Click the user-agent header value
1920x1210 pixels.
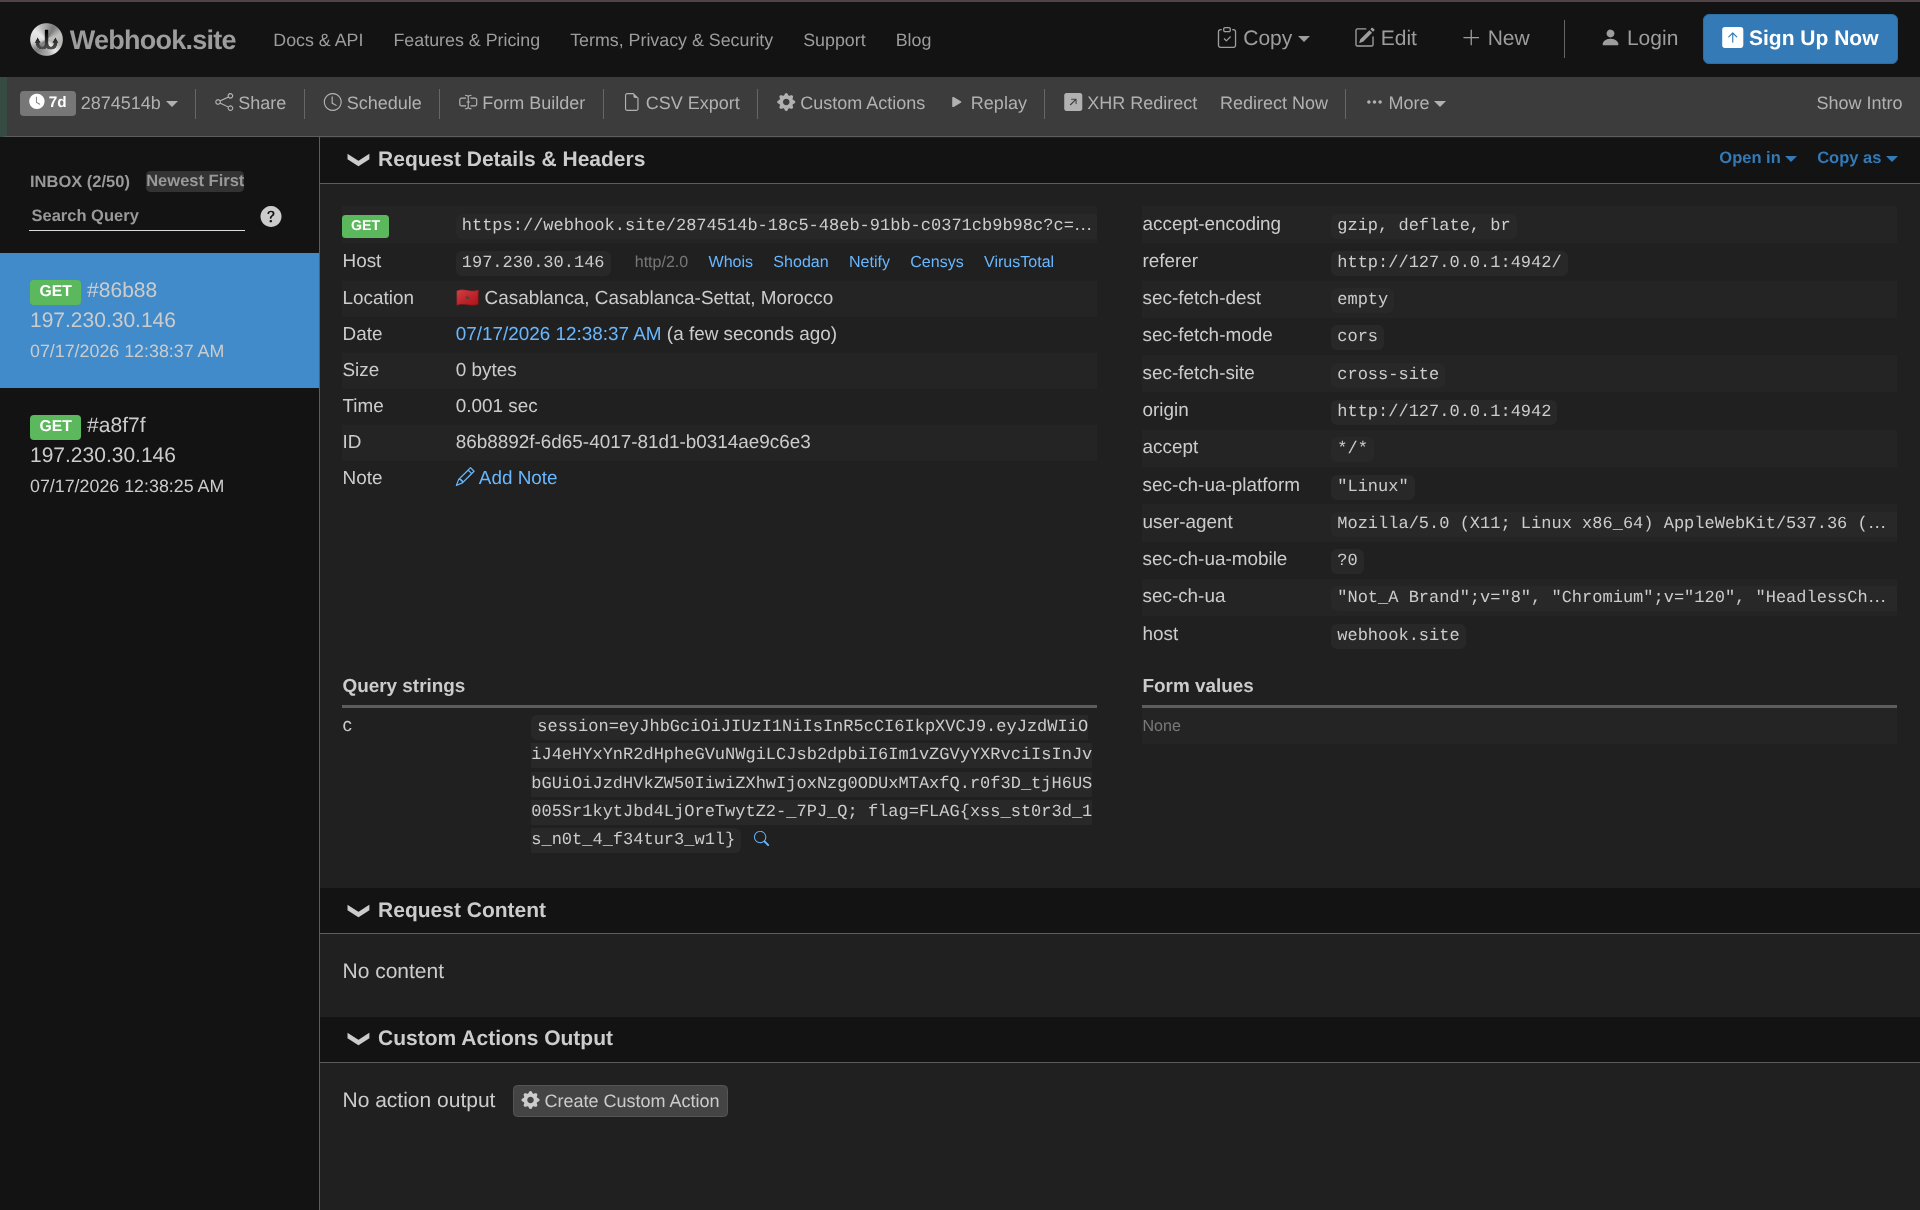click(x=1611, y=523)
